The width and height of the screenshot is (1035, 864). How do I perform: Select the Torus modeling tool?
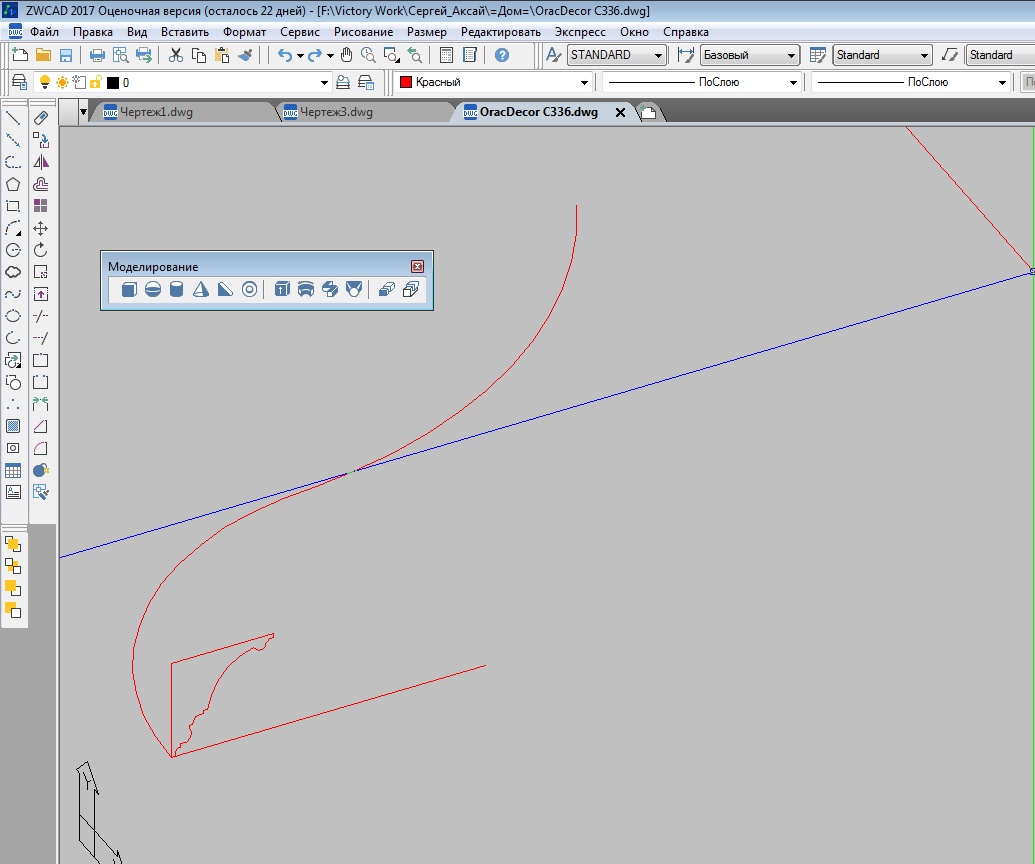click(249, 289)
